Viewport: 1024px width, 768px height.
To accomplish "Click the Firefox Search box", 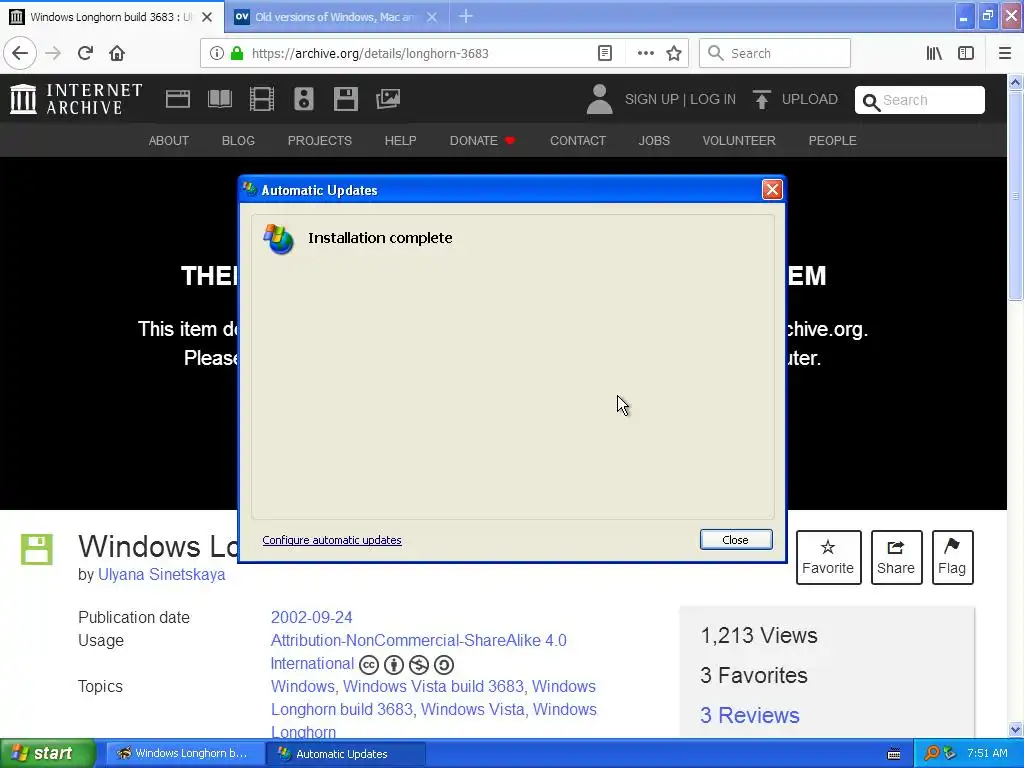I will click(775, 53).
